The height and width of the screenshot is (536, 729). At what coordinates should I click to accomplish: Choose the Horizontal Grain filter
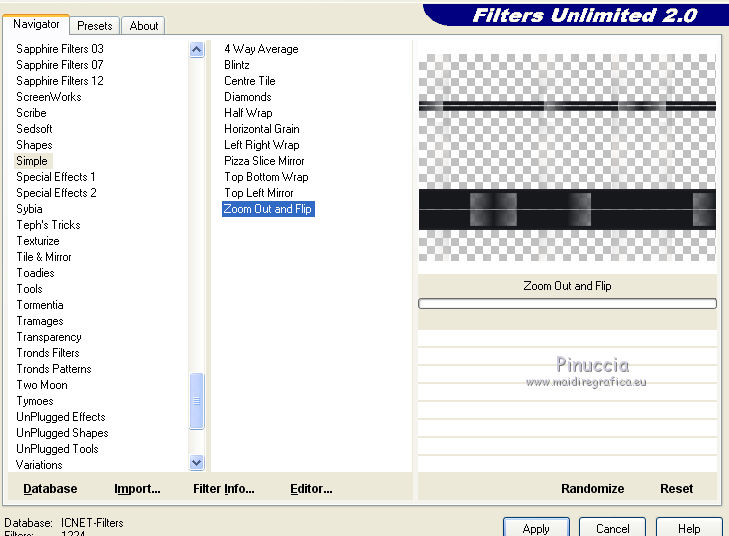point(262,129)
